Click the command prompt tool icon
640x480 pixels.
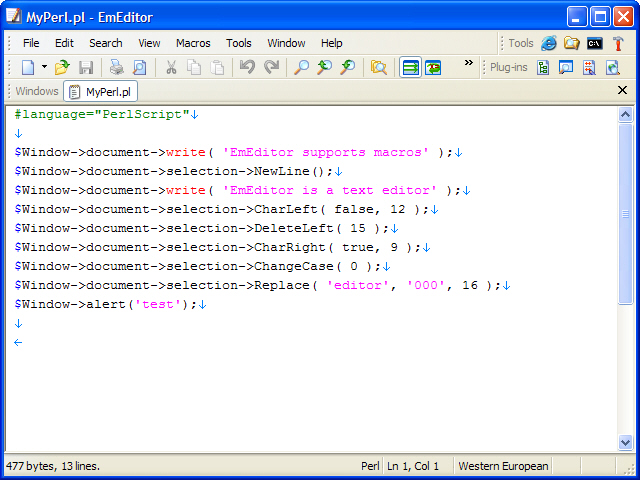595,43
